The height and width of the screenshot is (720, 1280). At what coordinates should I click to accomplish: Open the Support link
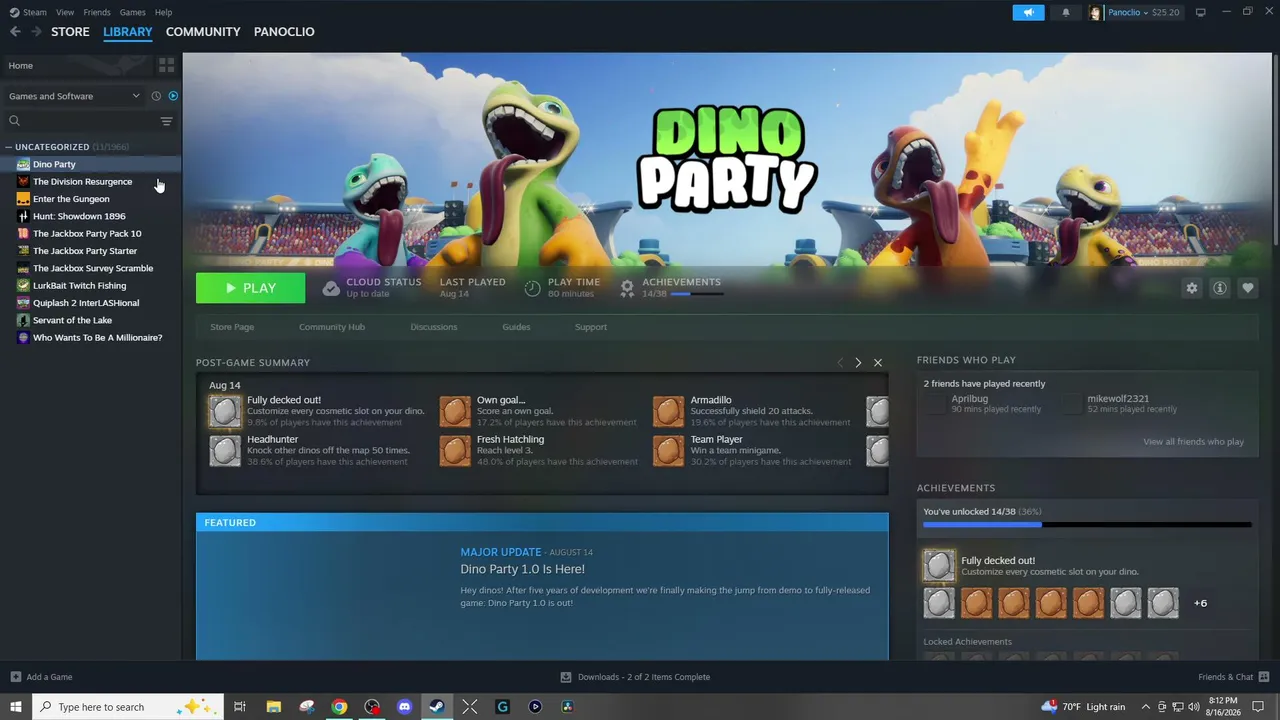pyautogui.click(x=591, y=327)
